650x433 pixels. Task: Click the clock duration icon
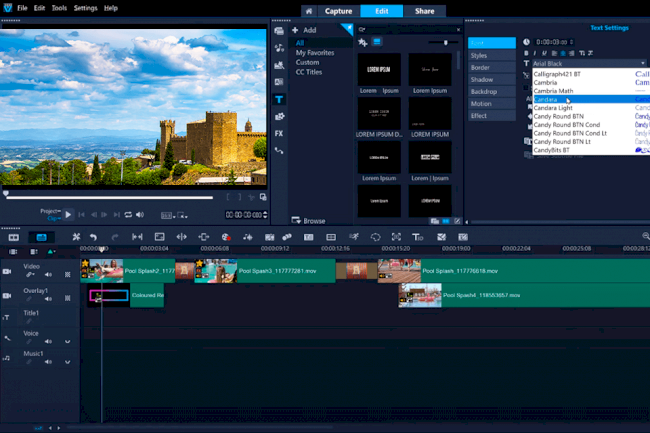click(526, 42)
